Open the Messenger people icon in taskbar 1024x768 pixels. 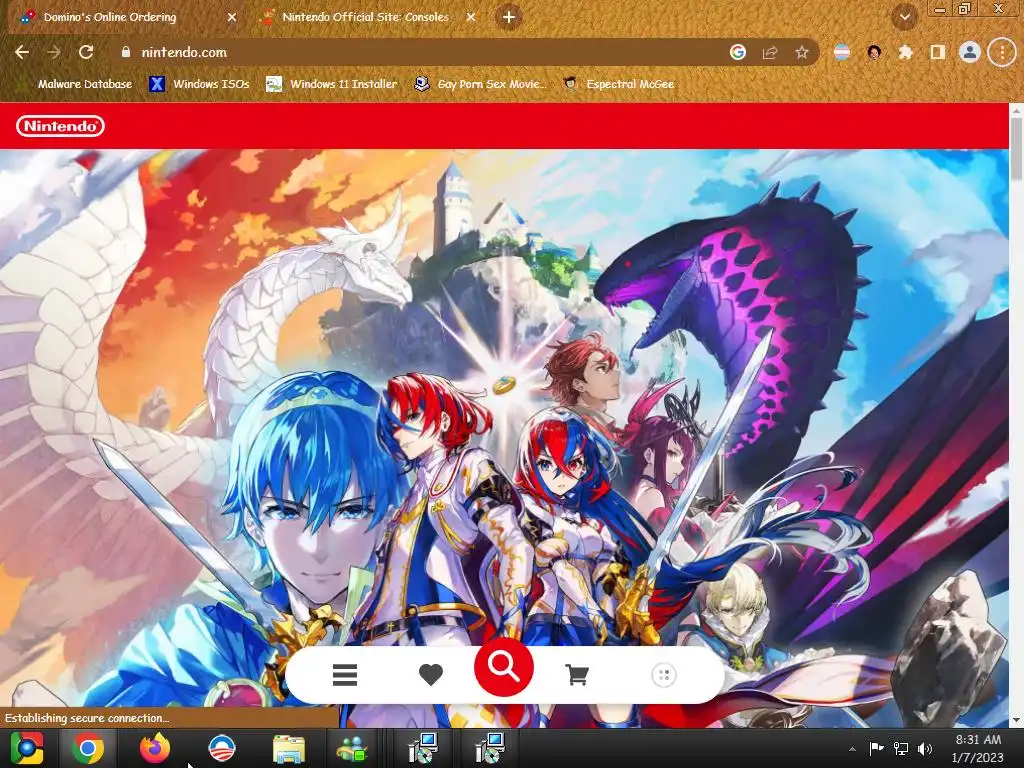[x=352, y=749]
